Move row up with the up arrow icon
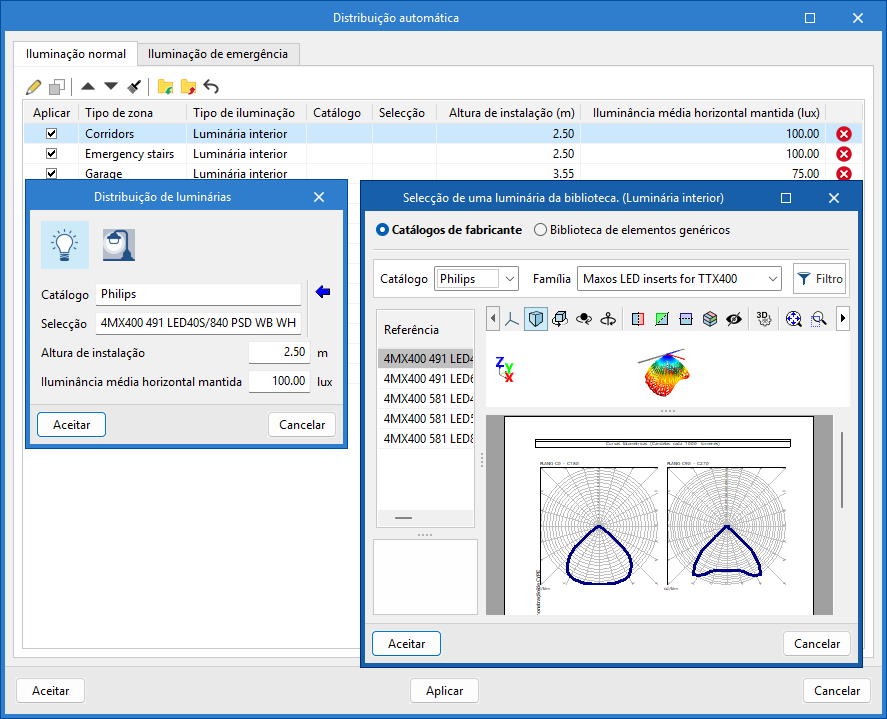Viewport: 887px width, 719px height. 88,87
